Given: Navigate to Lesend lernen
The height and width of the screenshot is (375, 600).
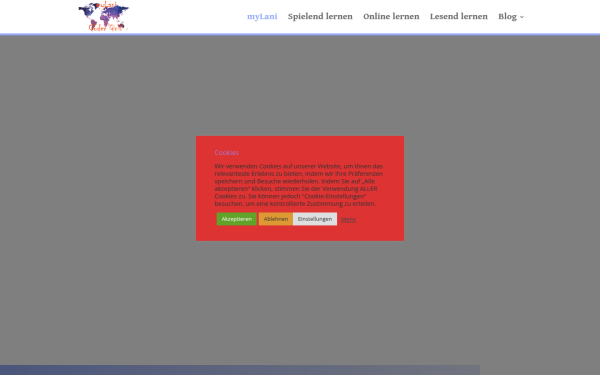Looking at the screenshot, I should click(x=458, y=16).
